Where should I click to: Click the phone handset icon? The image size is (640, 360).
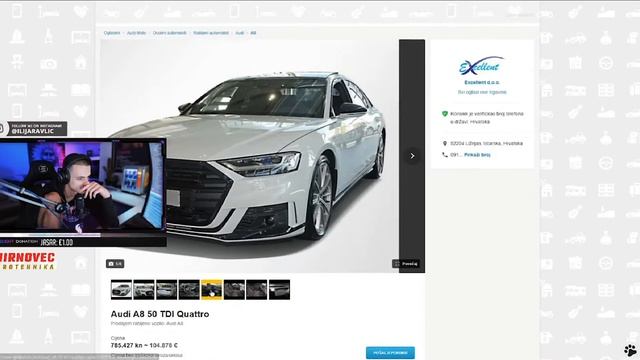click(x=445, y=155)
